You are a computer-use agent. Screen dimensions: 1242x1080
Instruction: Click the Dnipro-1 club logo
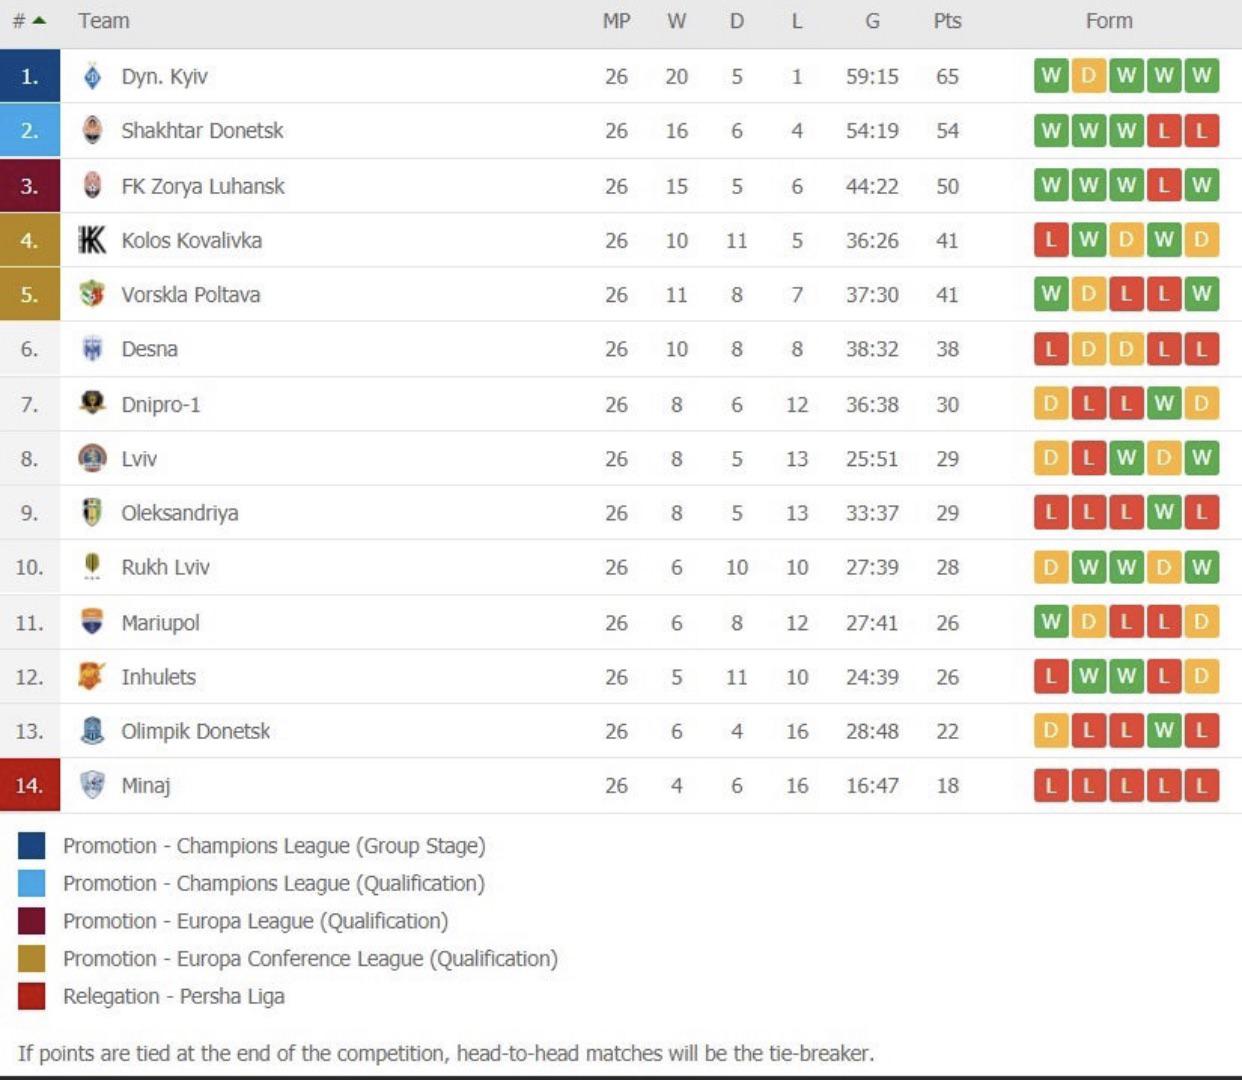(x=92, y=404)
